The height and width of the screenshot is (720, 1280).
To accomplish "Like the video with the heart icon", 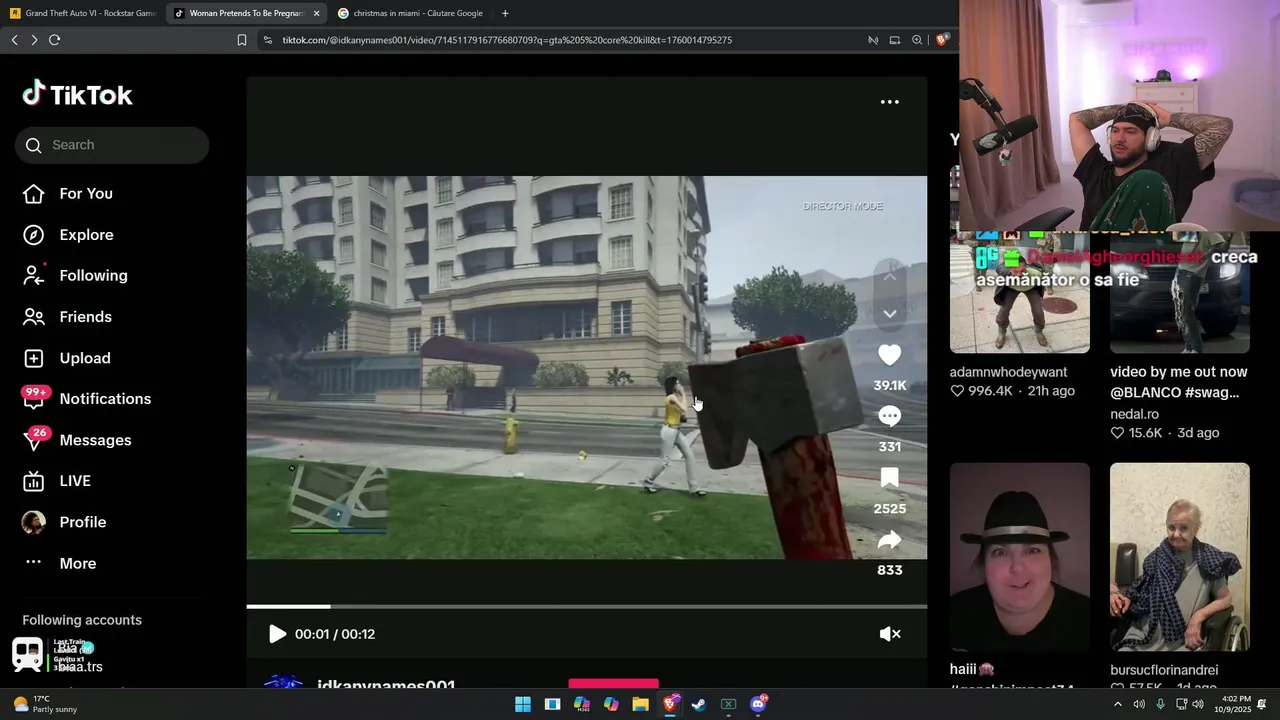I will click(890, 355).
